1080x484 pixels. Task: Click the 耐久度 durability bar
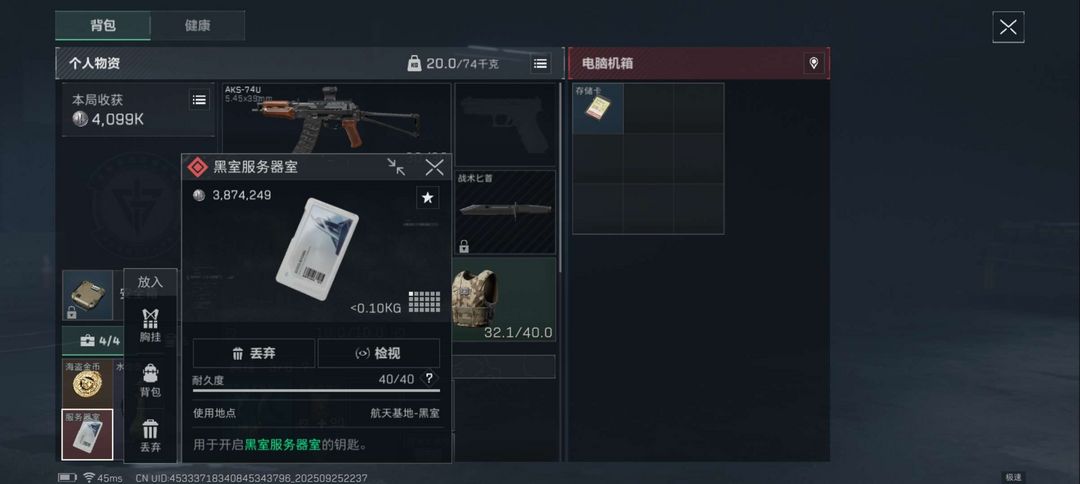[316, 390]
